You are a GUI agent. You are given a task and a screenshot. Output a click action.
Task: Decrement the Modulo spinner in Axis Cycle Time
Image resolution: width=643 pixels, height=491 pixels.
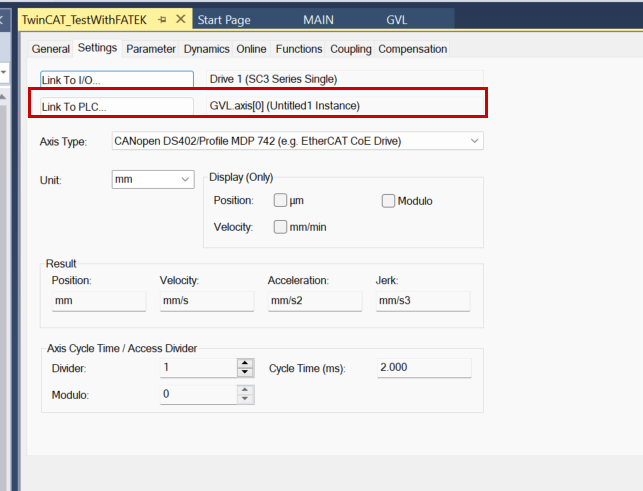[245, 400]
